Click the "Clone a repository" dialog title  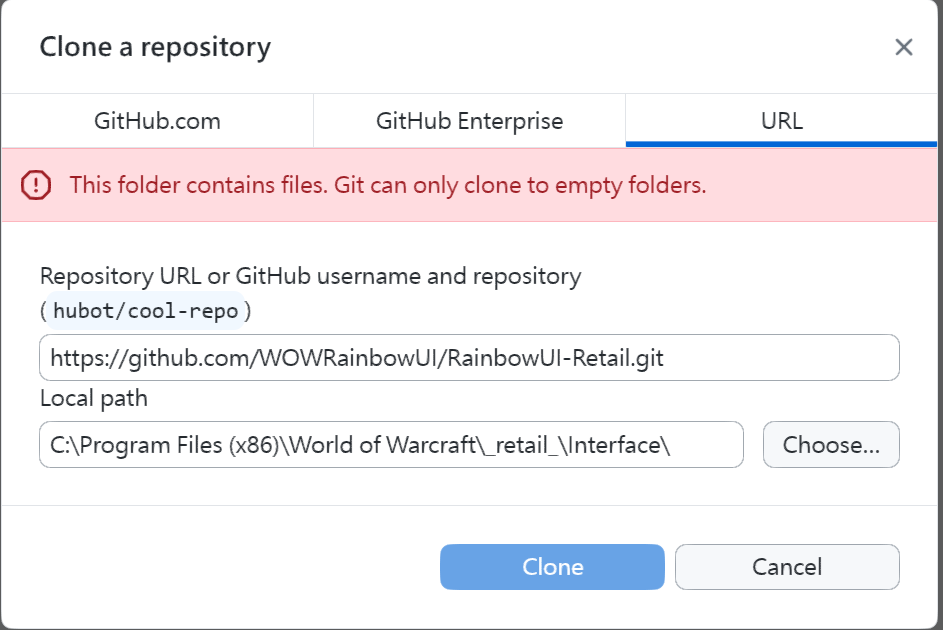click(x=155, y=47)
